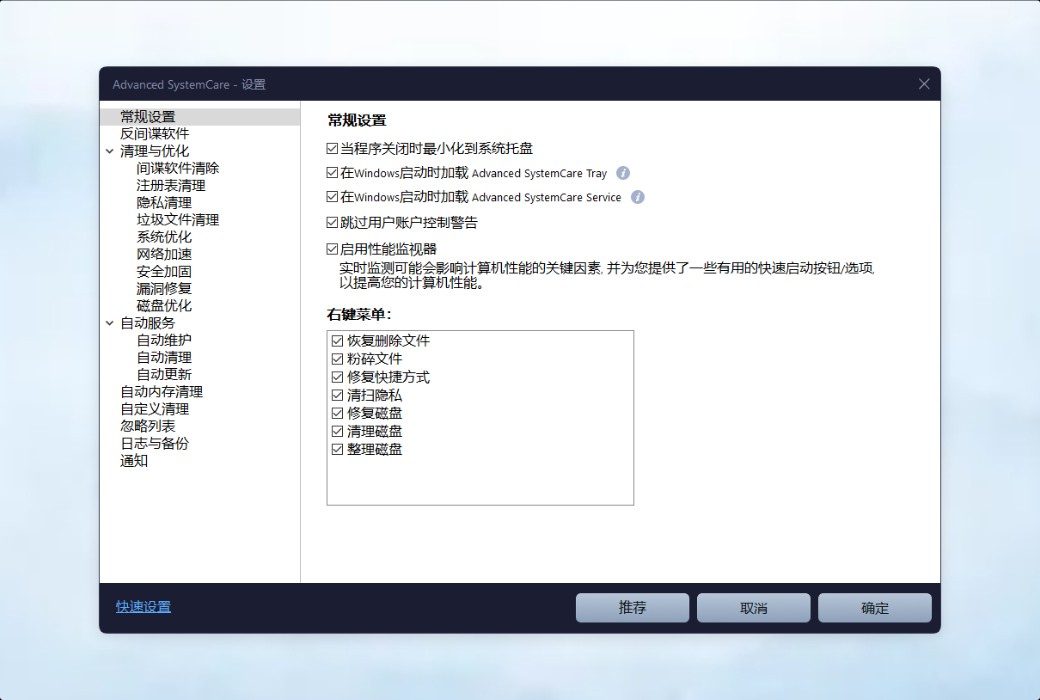Open 自动清理 settings
The image size is (1040, 700).
click(164, 358)
